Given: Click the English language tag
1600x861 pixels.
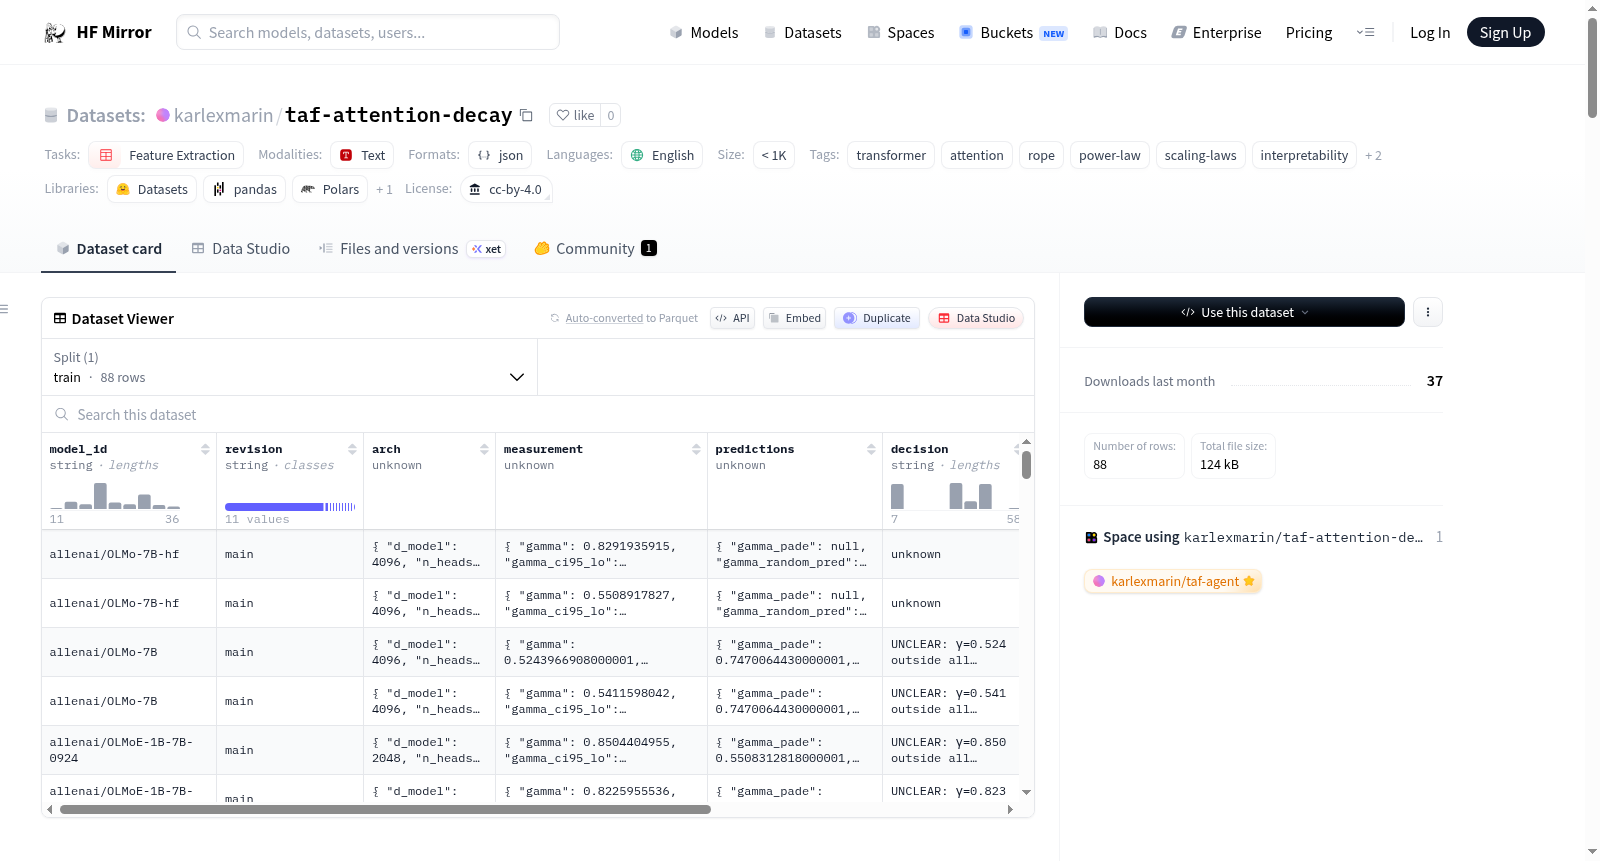Looking at the screenshot, I should (x=662, y=155).
